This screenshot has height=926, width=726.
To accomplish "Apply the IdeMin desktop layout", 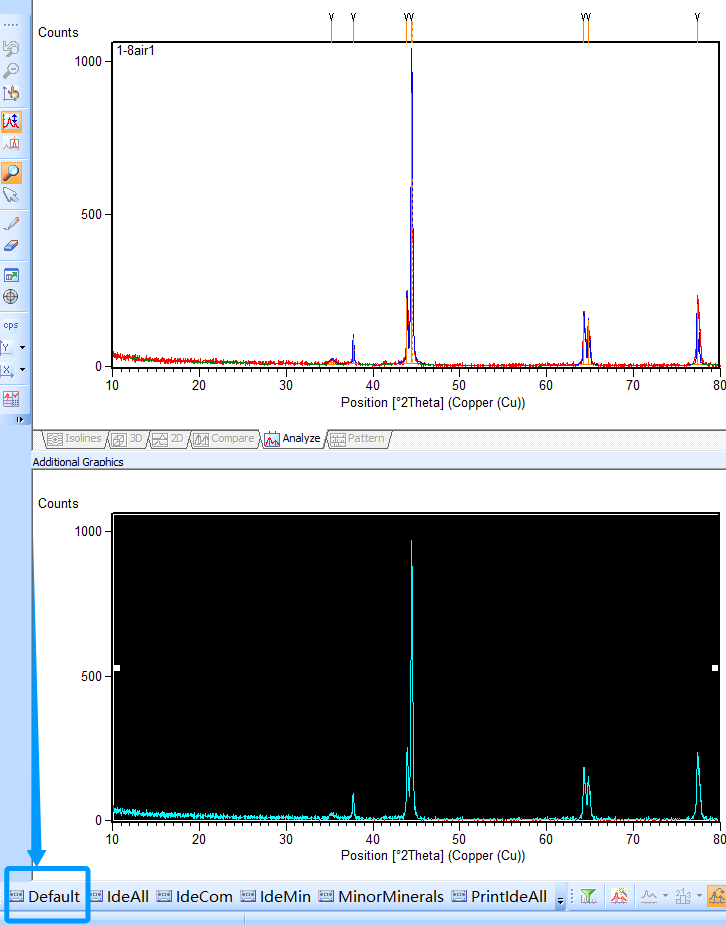I will pyautogui.click(x=275, y=896).
